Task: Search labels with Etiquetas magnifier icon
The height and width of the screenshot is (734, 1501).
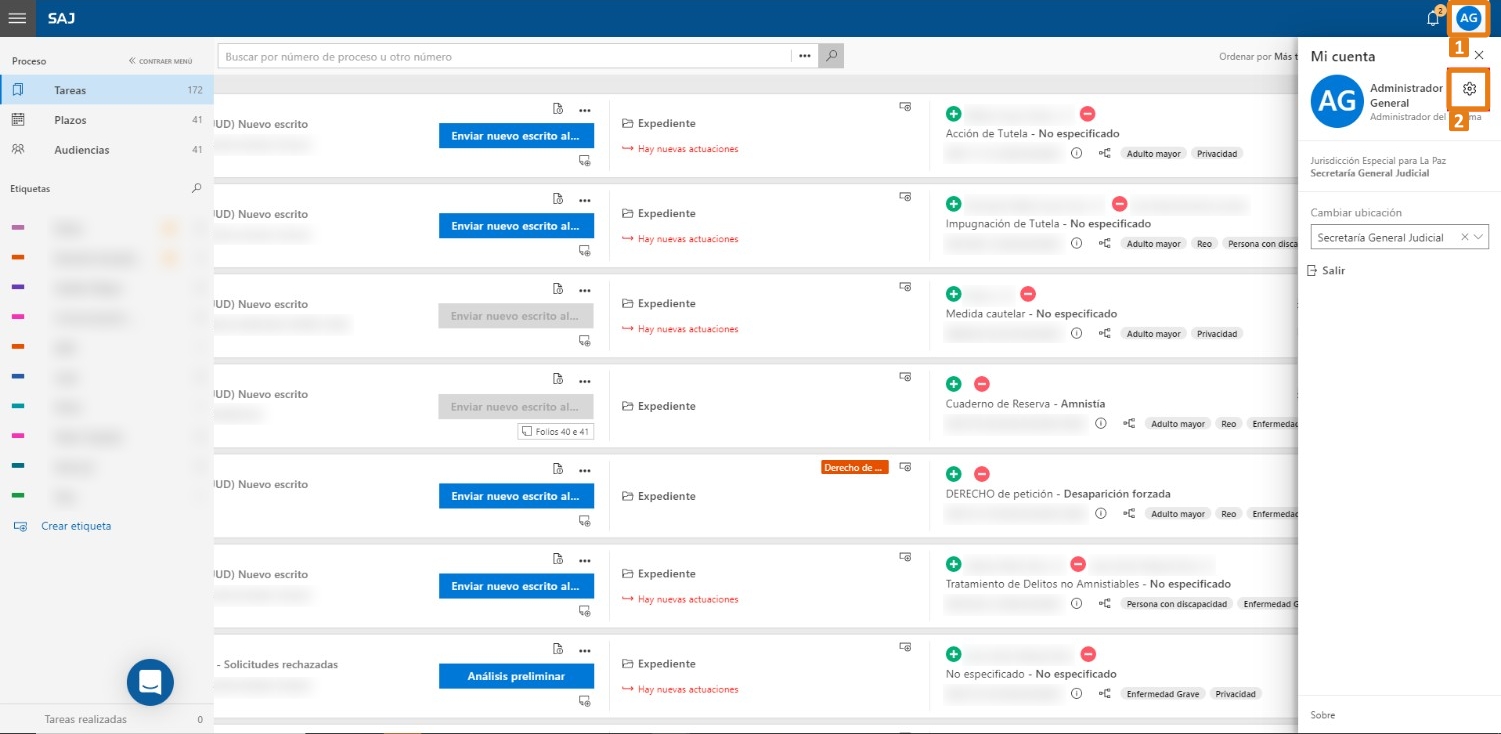Action: click(x=197, y=188)
